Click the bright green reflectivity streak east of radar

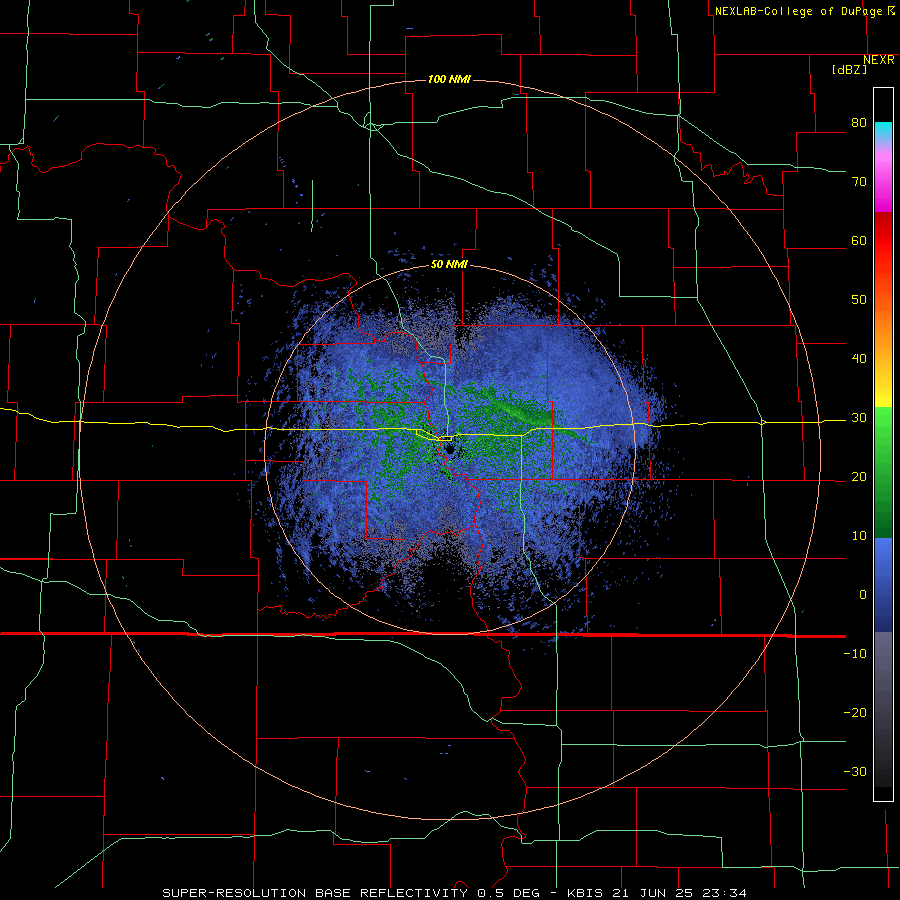[x=519, y=412]
